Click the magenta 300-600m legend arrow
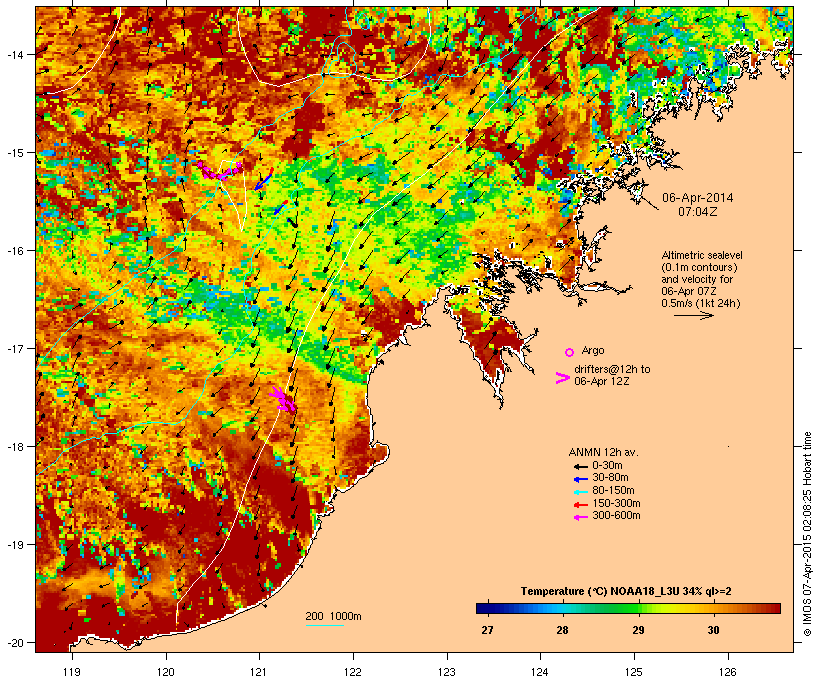Viewport: 820px width, 680px height. (580, 517)
